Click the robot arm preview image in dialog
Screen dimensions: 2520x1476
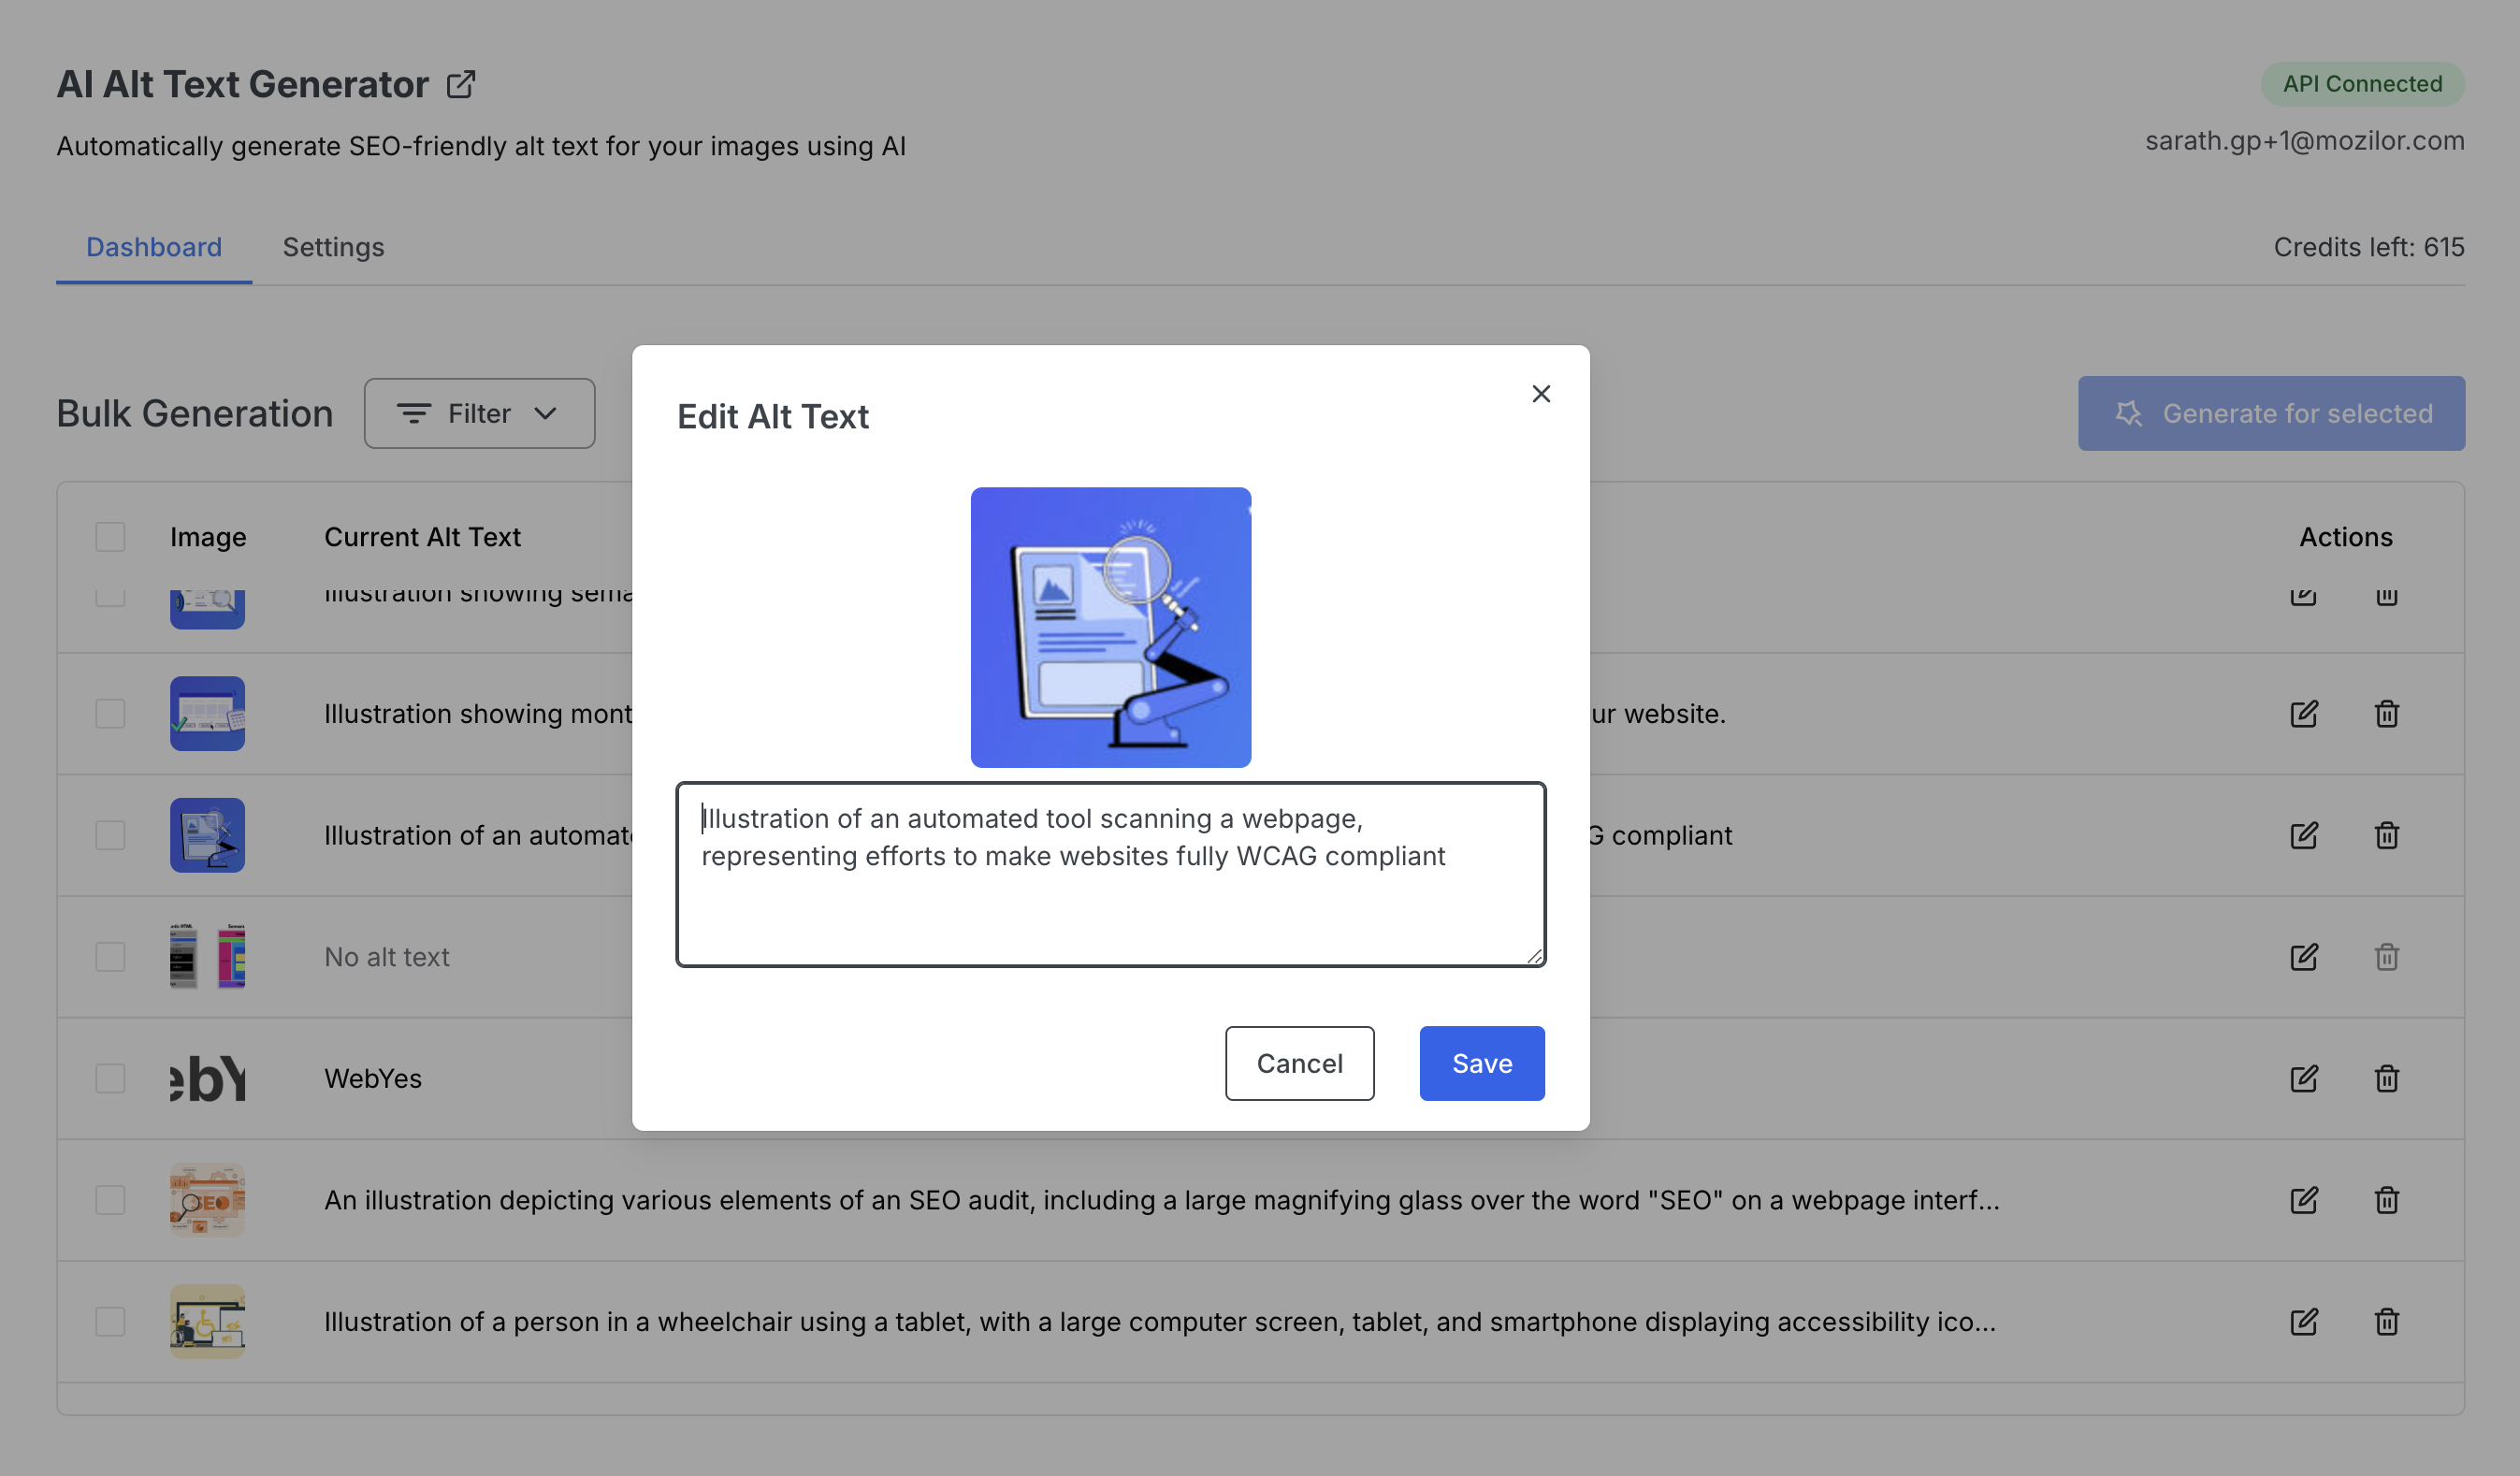1110,627
